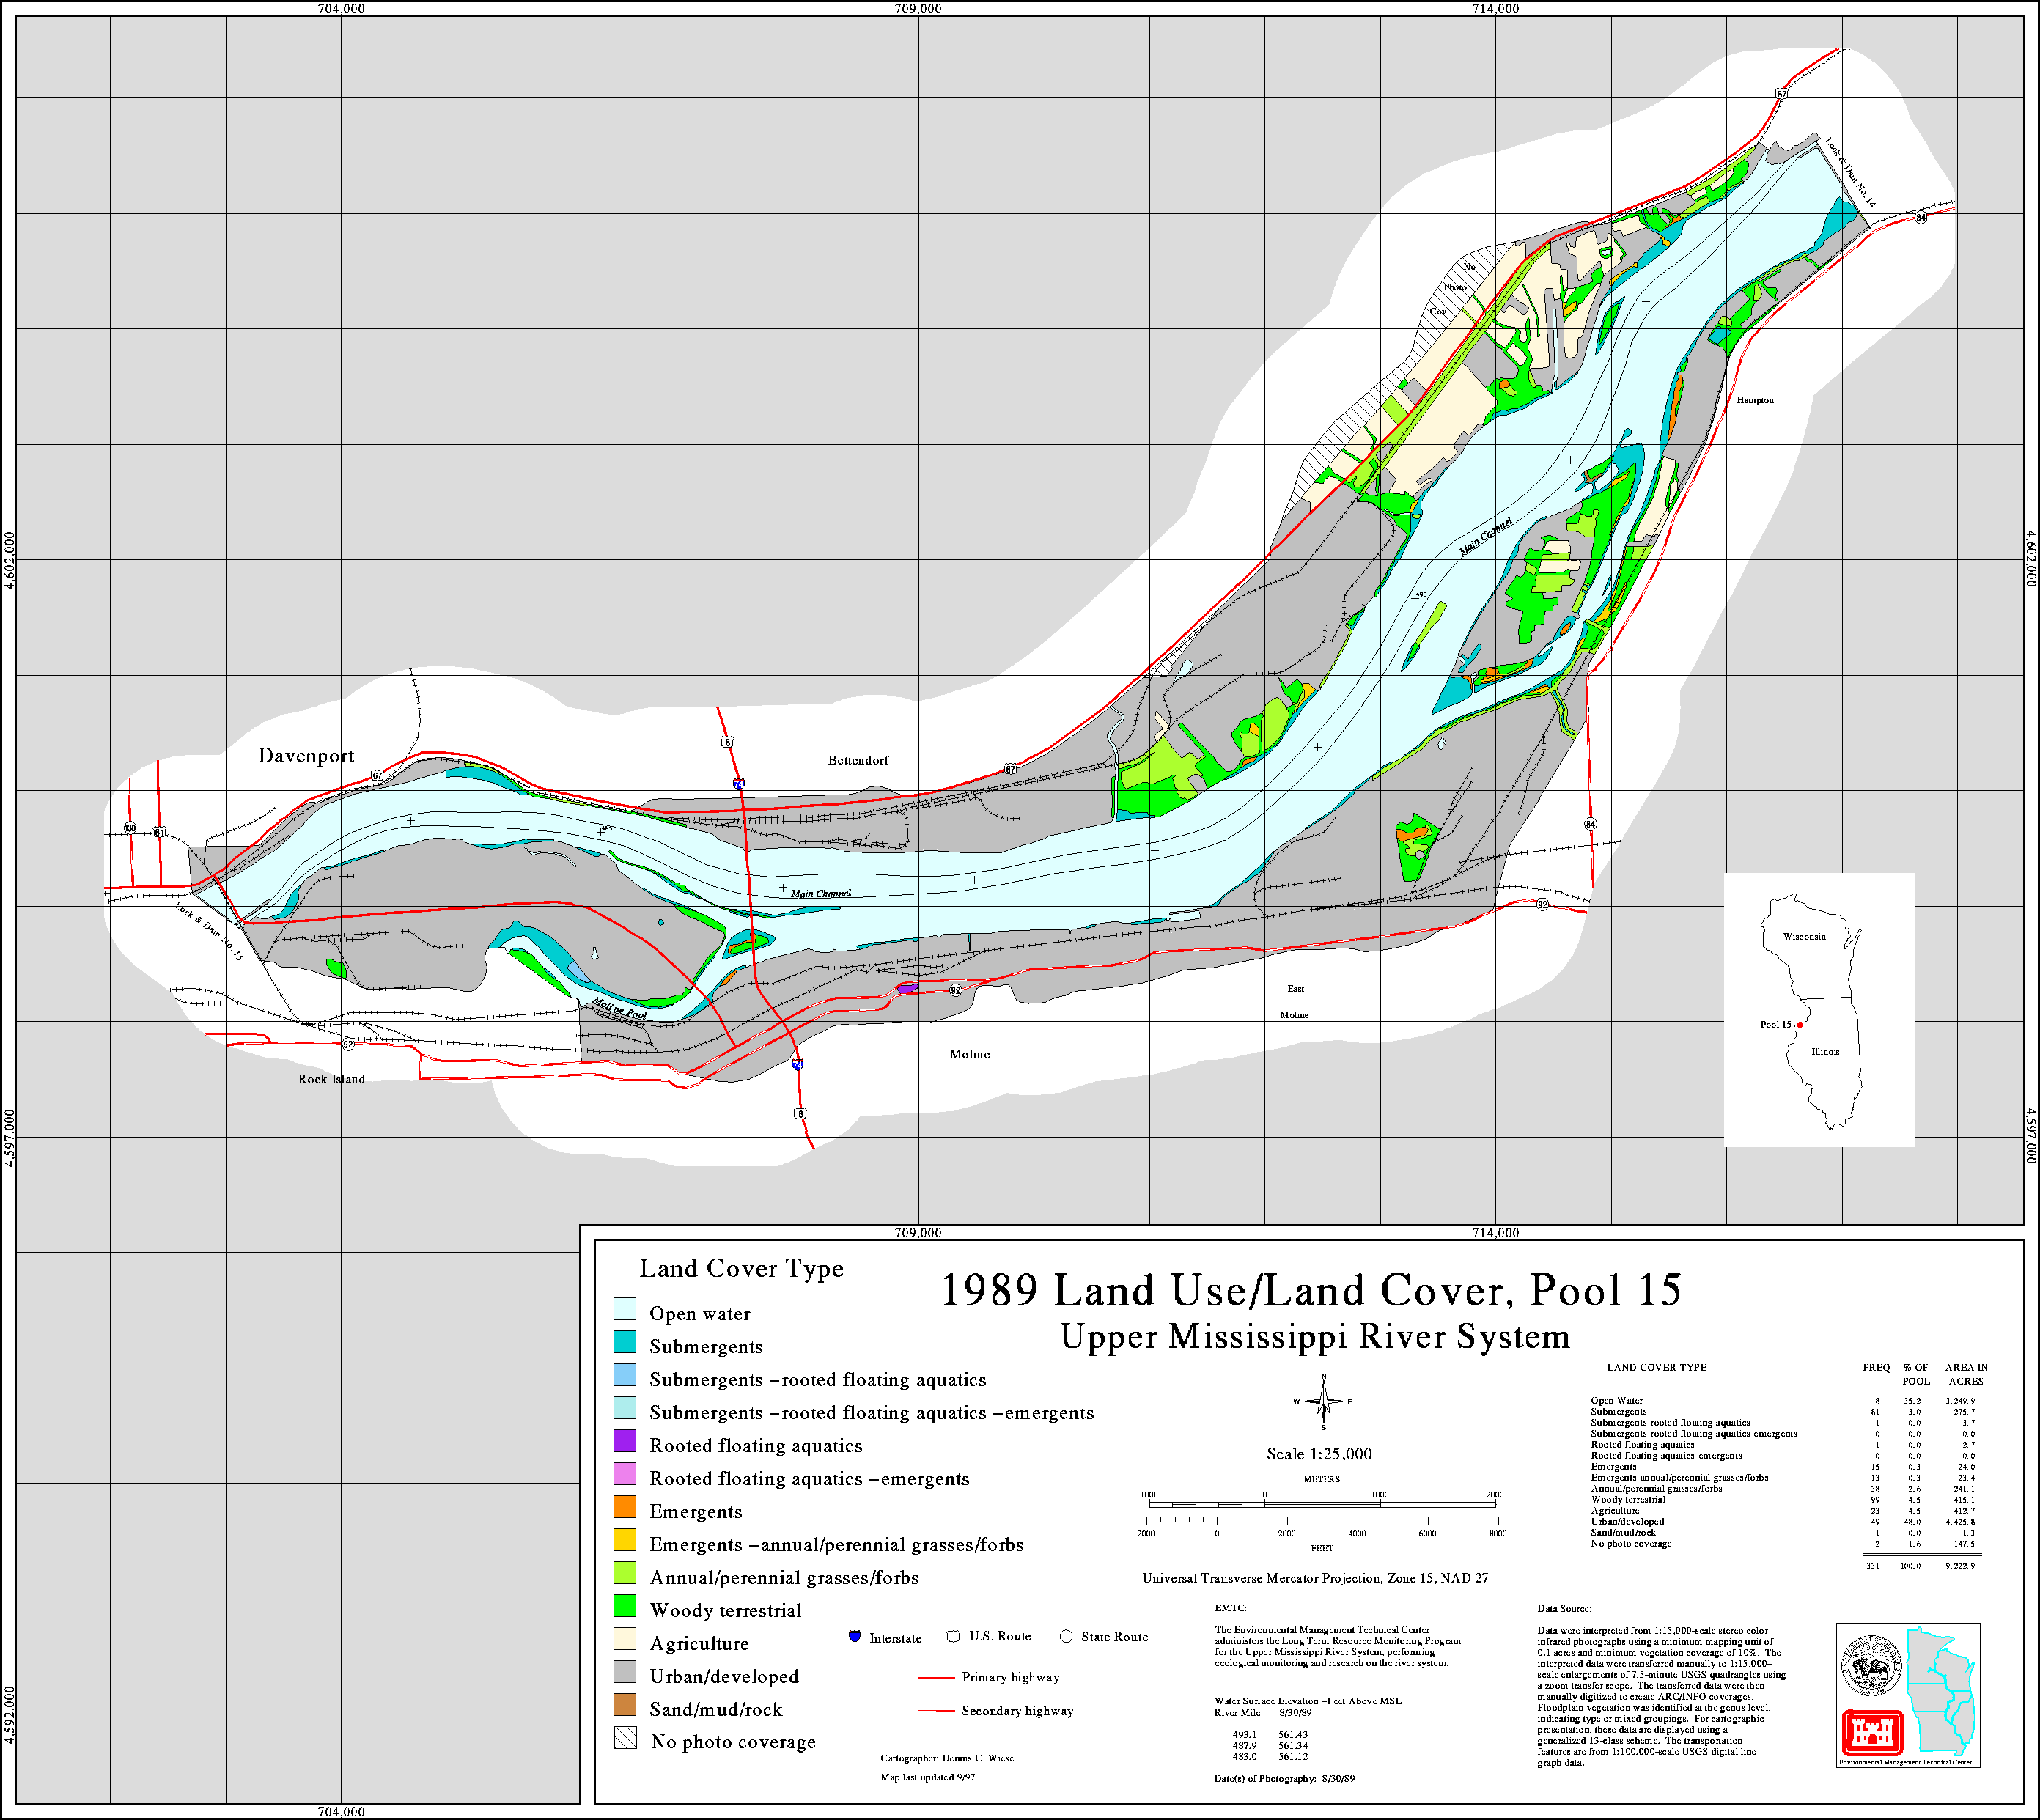2040x1820 pixels.
Task: Click the Bettendorf city label
Action: pyautogui.click(x=858, y=760)
